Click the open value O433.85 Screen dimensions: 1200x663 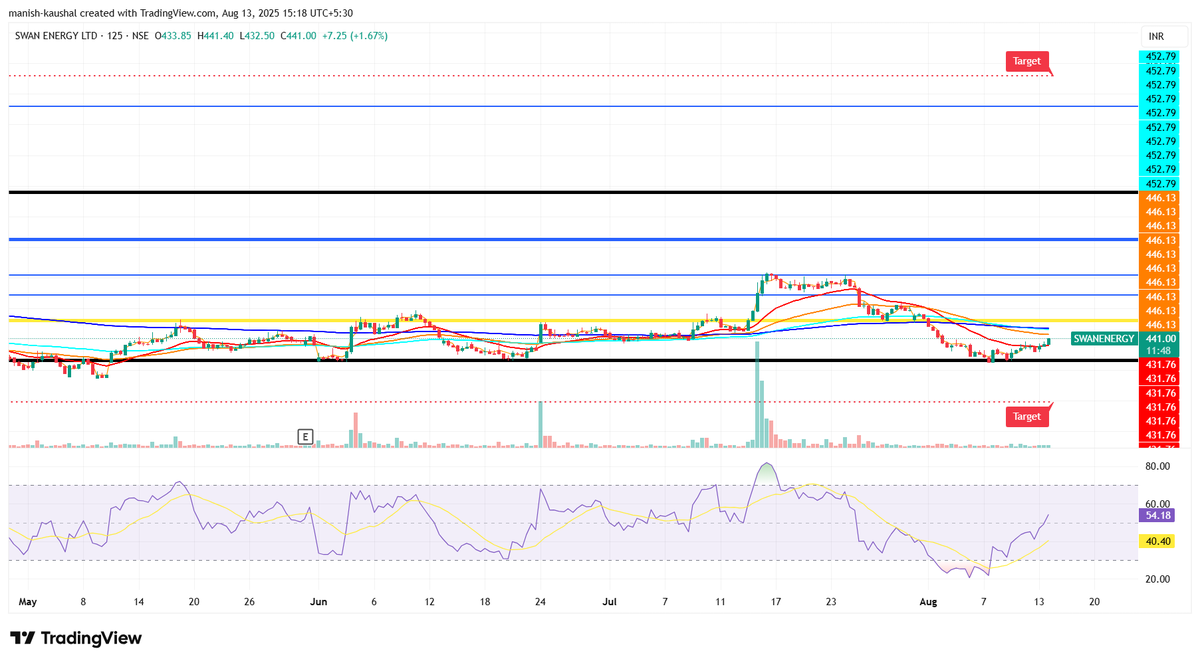[174, 36]
